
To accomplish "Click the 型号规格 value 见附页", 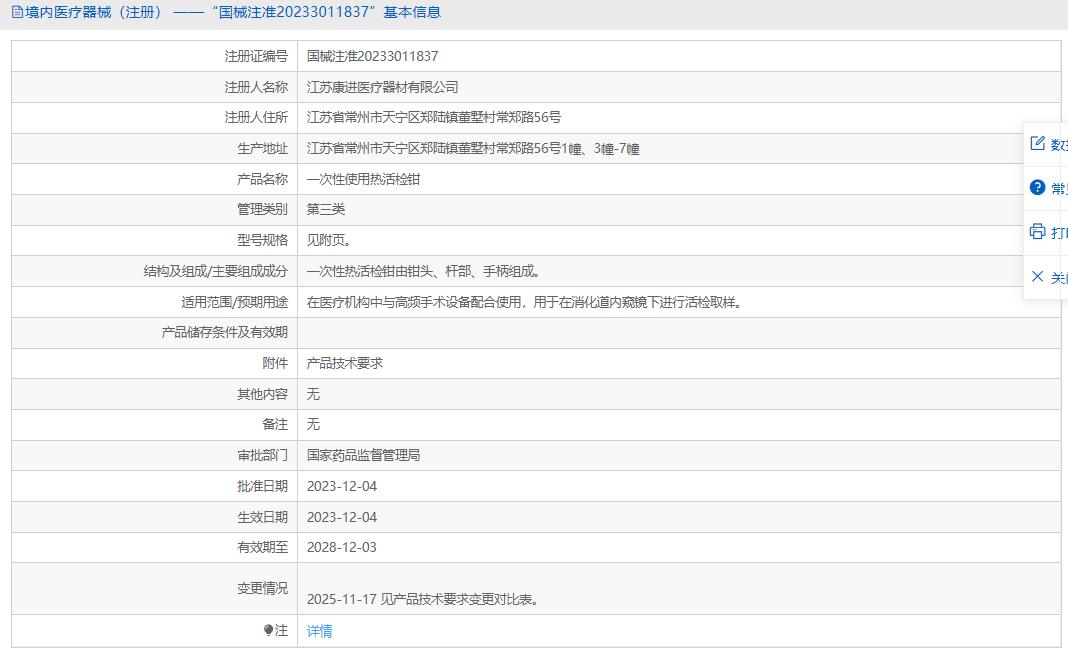I will point(329,241).
